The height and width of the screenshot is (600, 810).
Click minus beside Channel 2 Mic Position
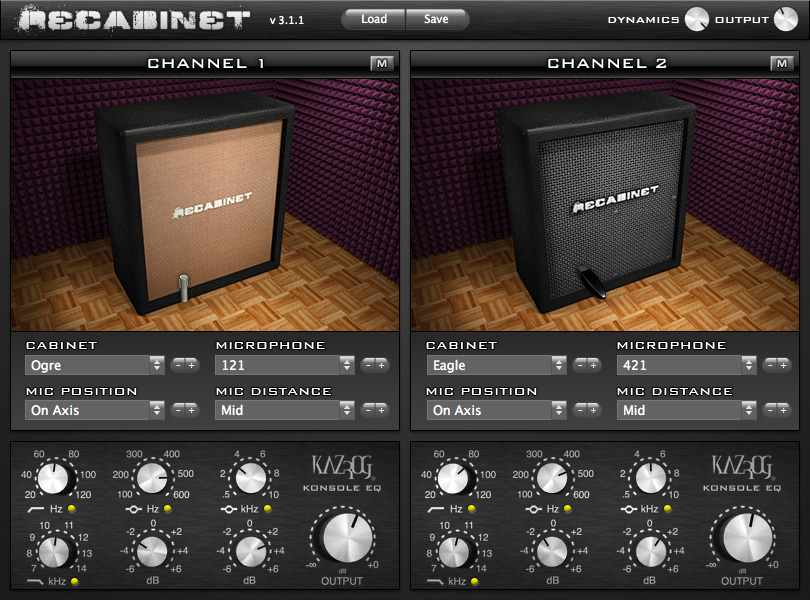(580, 410)
